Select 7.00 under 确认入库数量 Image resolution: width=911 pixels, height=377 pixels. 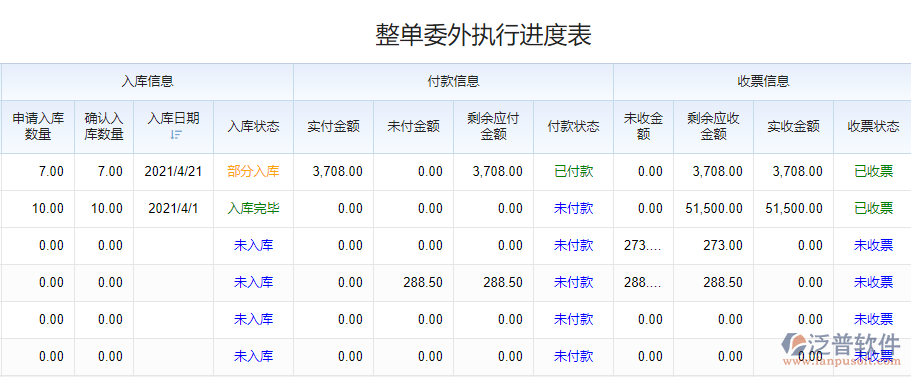coord(110,171)
